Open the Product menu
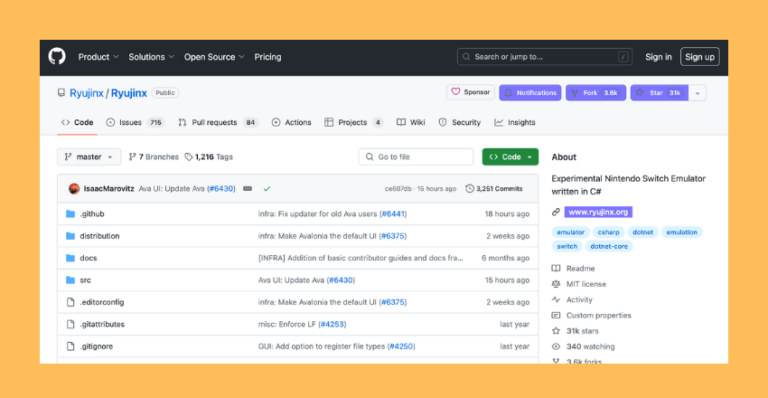The image size is (768, 398). [98, 57]
